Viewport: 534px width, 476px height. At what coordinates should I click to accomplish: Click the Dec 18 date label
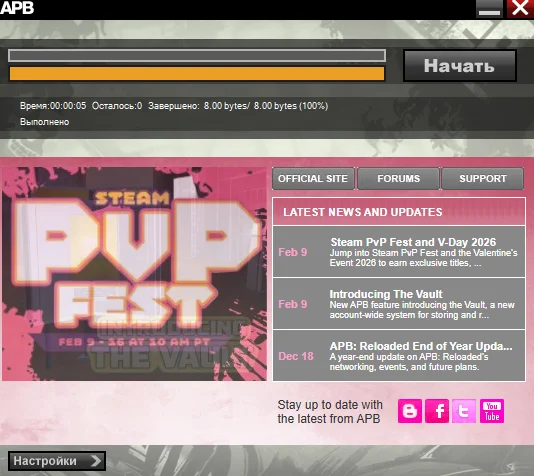tap(296, 356)
